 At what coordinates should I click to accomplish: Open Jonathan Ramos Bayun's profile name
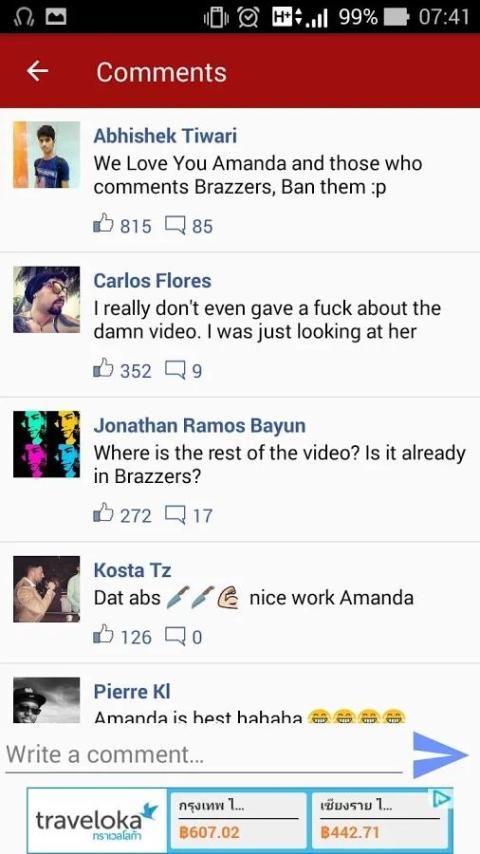pyautogui.click(x=199, y=425)
